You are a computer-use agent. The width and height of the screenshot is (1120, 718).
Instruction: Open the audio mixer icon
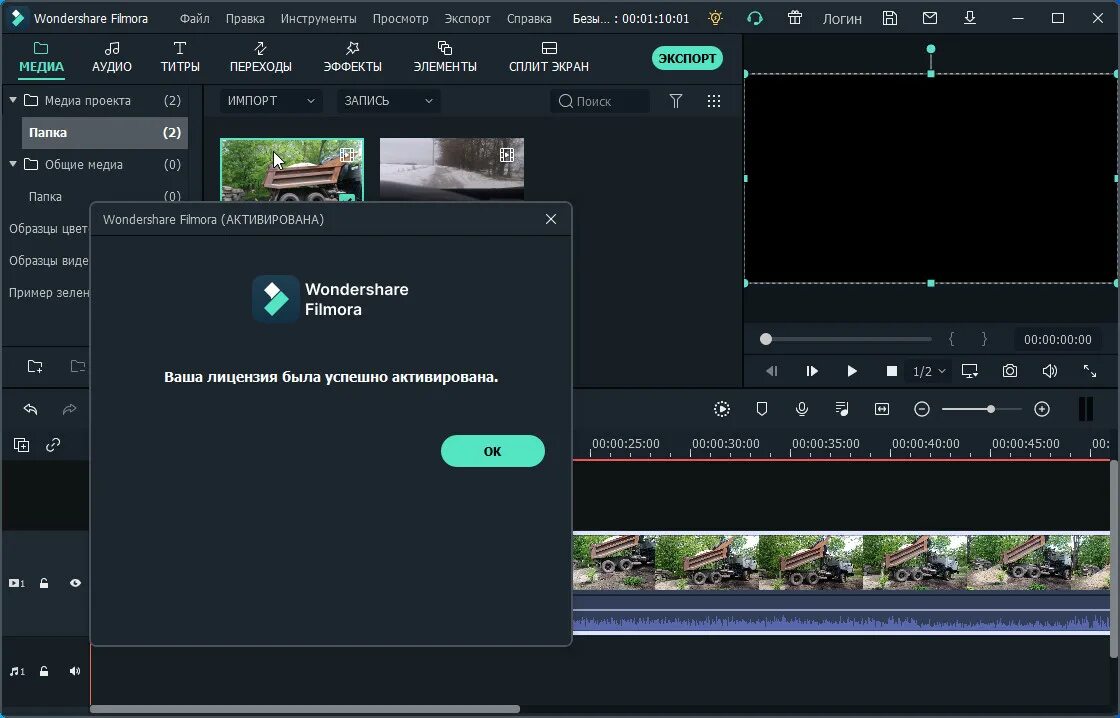(x=842, y=409)
